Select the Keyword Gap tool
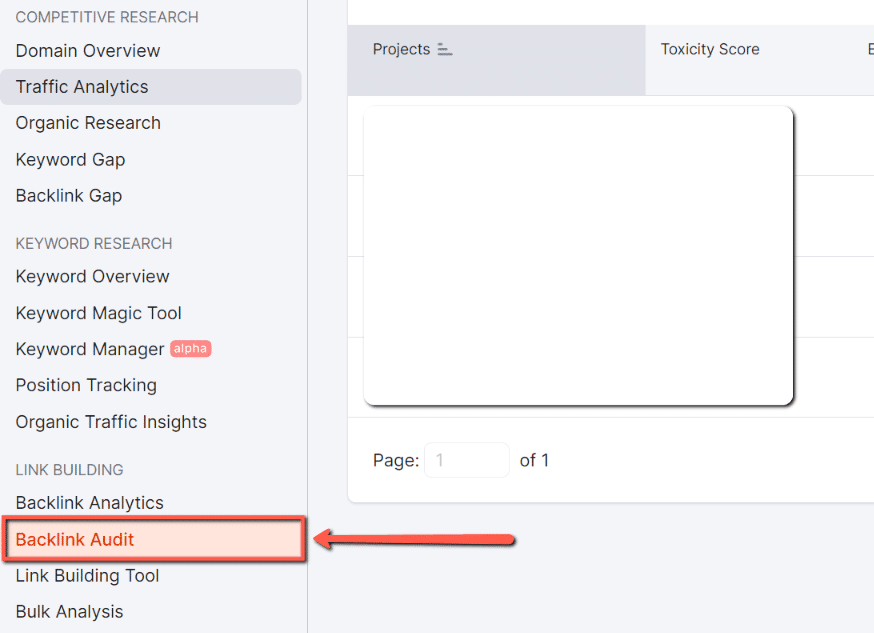 70,159
